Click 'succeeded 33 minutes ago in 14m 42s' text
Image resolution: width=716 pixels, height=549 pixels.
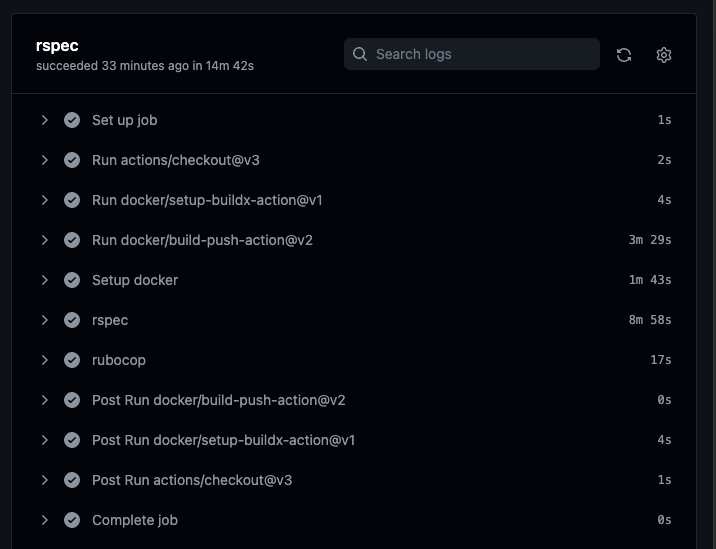[x=145, y=66]
